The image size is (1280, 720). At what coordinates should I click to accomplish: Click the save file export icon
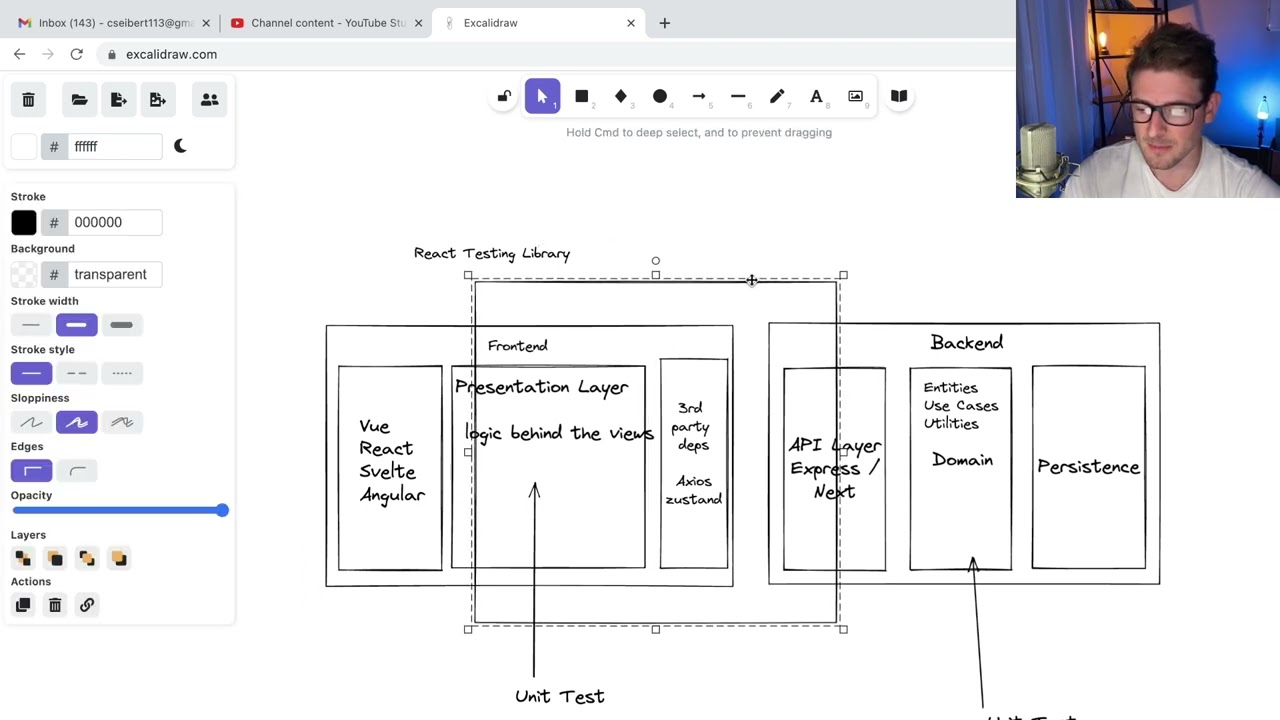(119, 99)
